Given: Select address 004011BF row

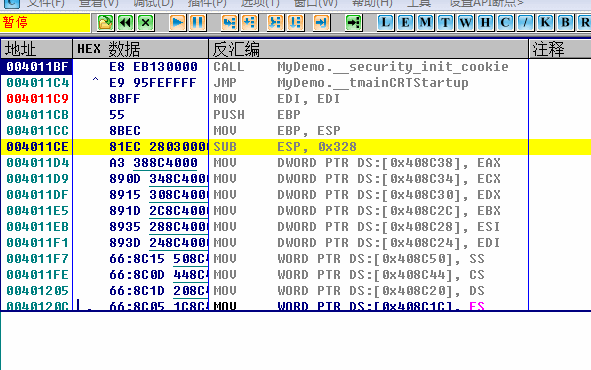Looking at the screenshot, I should pos(37,67).
